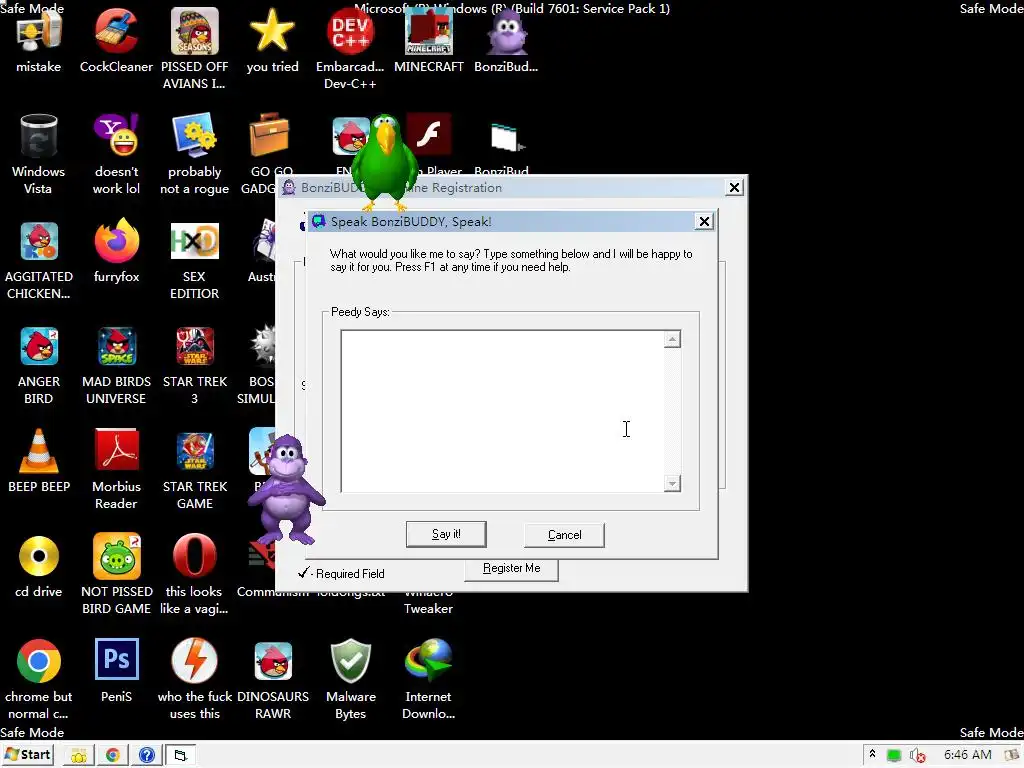Open the purple BonziBud desktop icon
Viewport: 1024px width, 768px height.
(507, 31)
